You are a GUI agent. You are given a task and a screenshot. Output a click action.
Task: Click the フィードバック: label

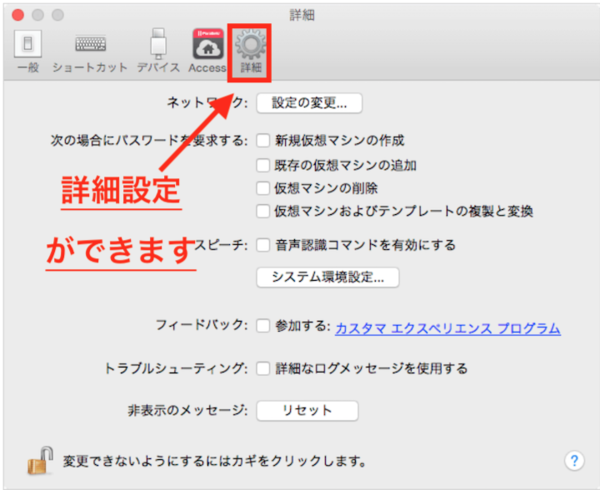(202, 325)
